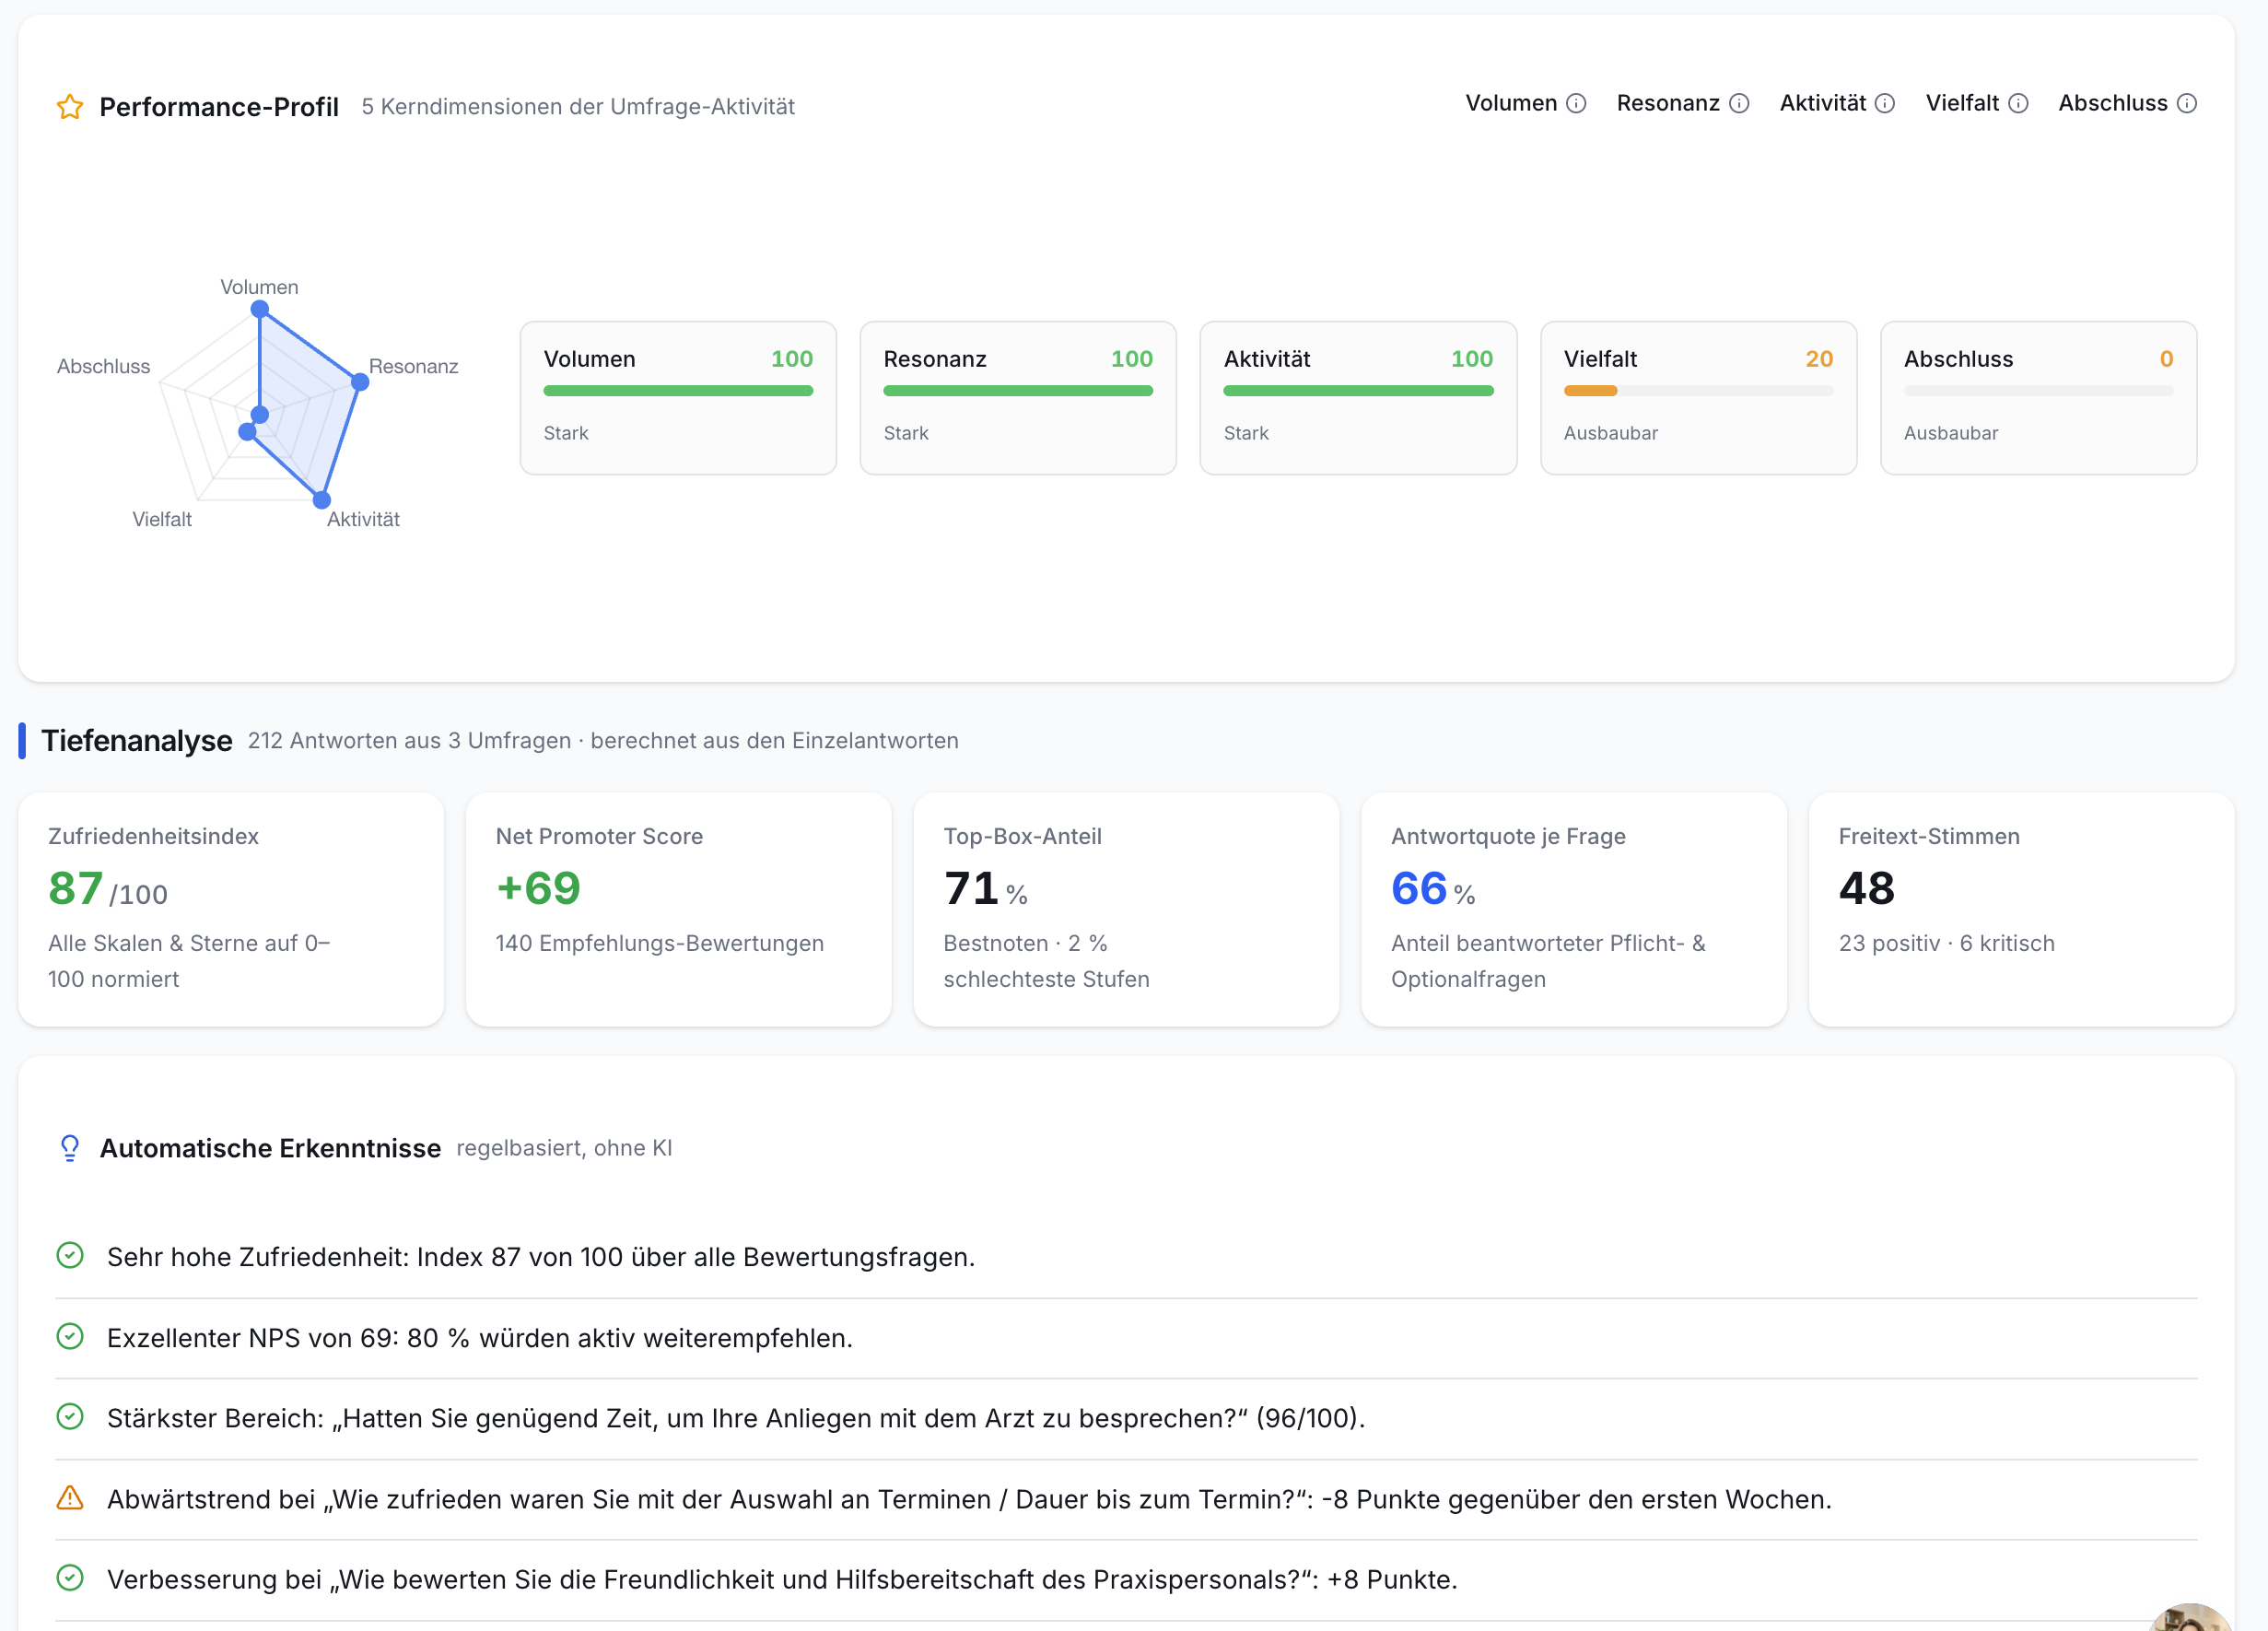This screenshot has width=2268, height=1631.
Task: Click the info icon next to Abschluss
Action: coord(2187,103)
